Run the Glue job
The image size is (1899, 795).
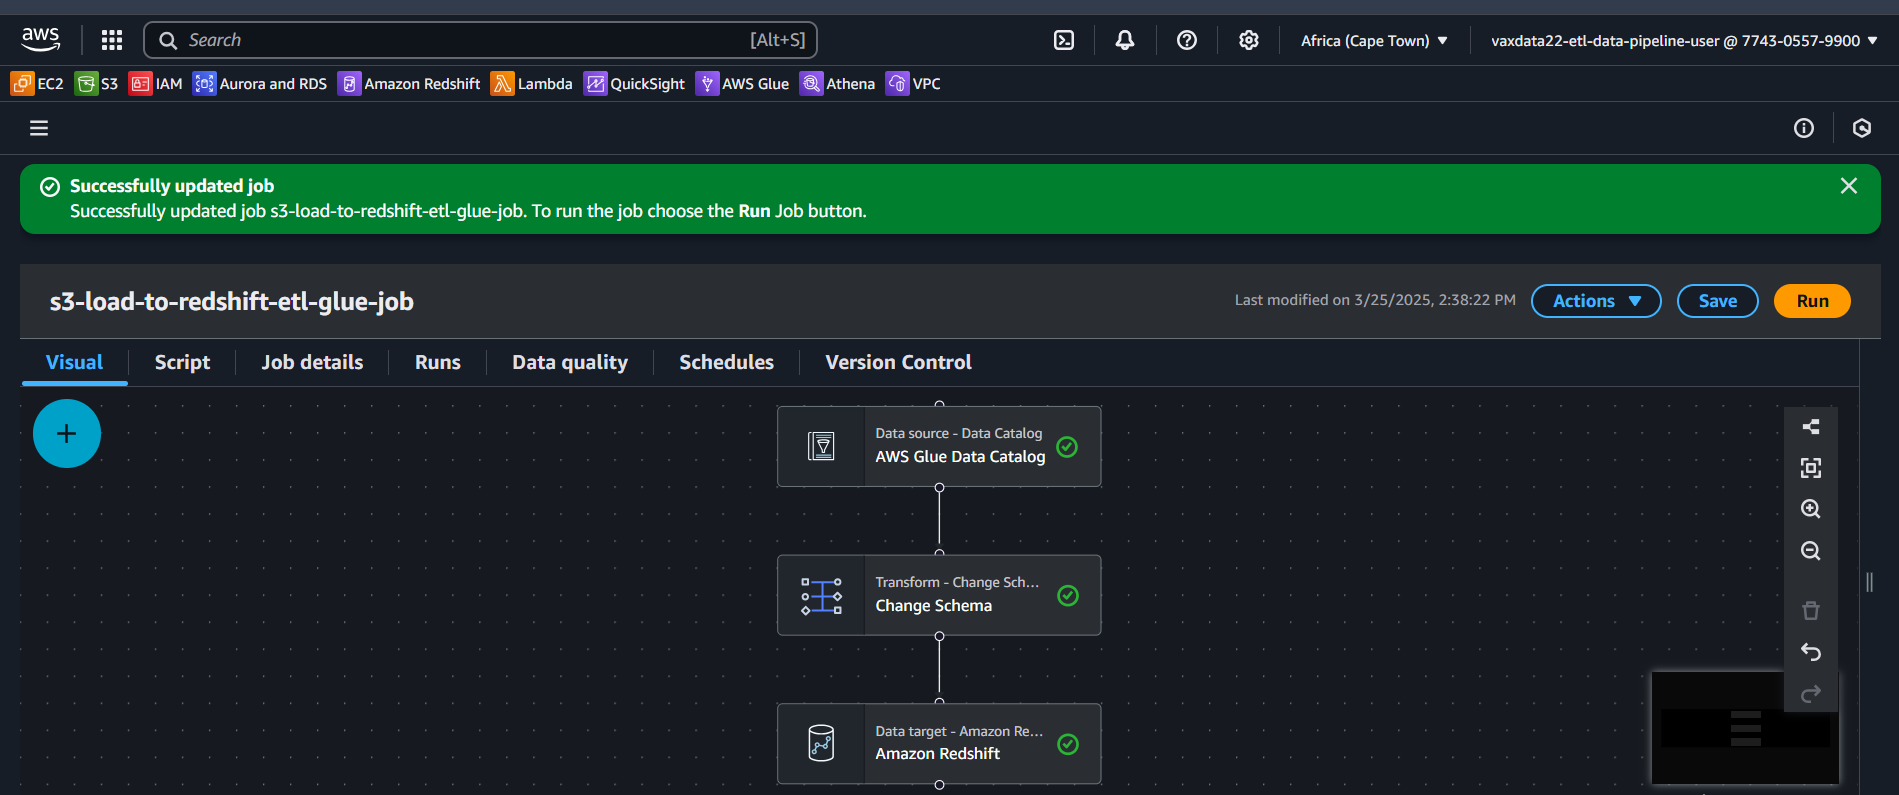[x=1812, y=301]
